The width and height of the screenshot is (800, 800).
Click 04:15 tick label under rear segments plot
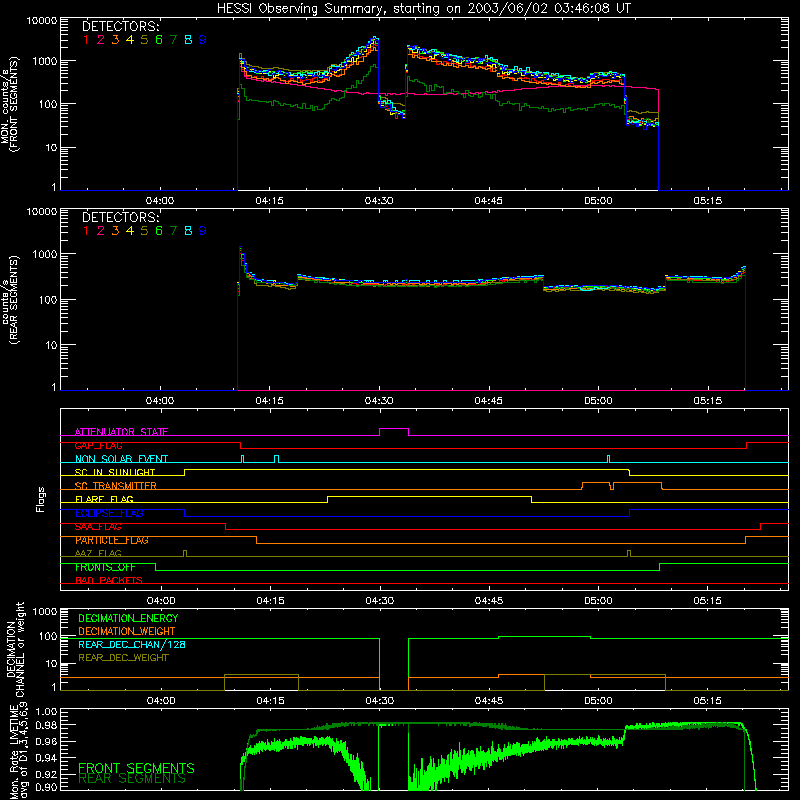(x=269, y=401)
